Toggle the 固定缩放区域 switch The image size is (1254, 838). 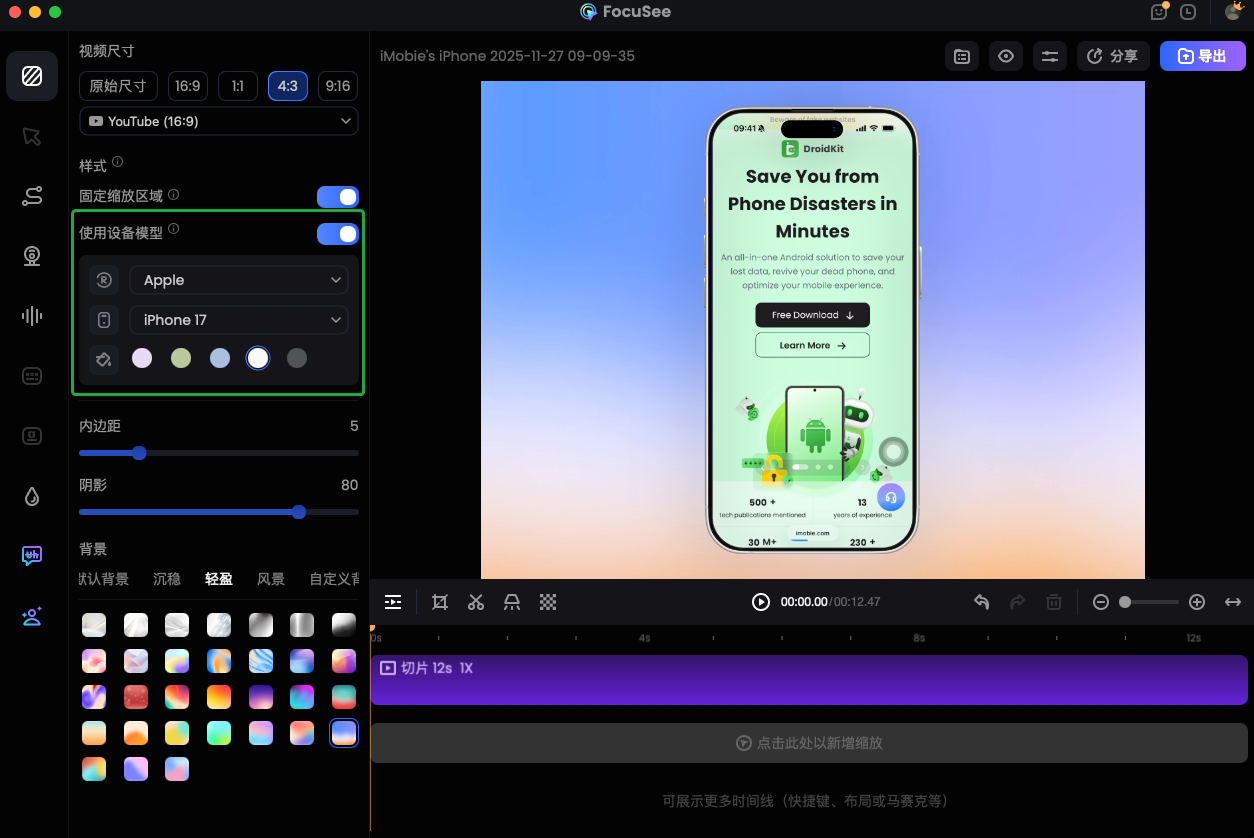(x=337, y=196)
